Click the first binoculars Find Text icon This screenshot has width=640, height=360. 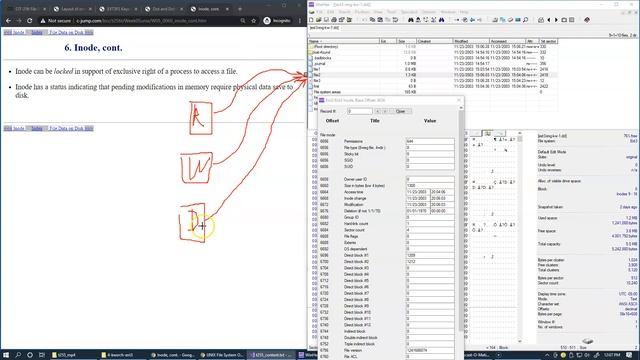[411, 20]
